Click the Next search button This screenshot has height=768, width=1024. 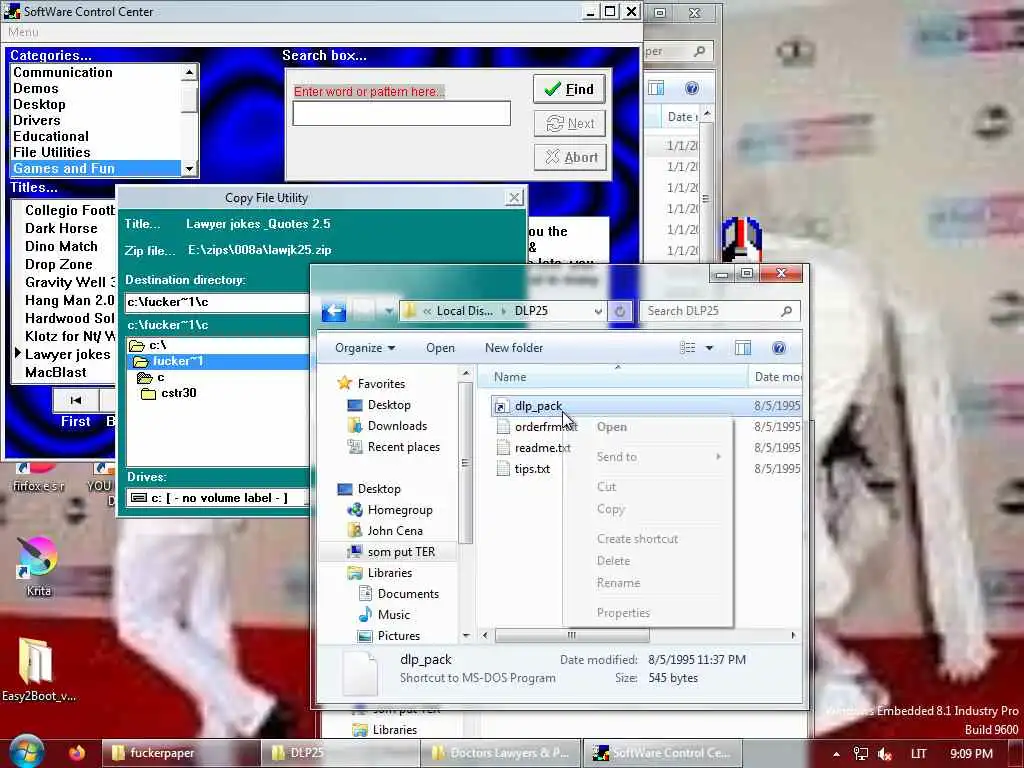[569, 123]
